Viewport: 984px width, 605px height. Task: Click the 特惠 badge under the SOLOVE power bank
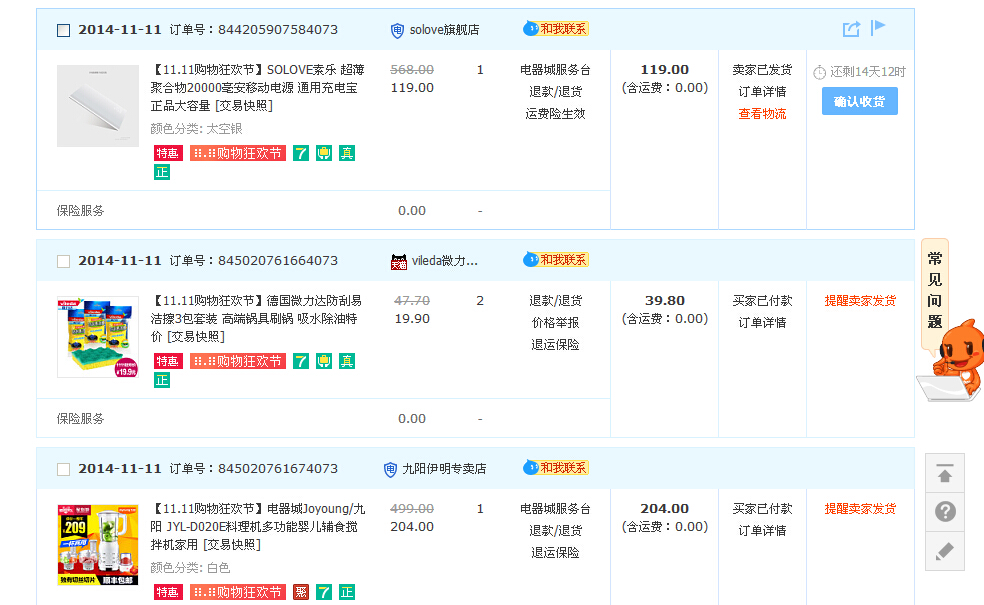167,153
